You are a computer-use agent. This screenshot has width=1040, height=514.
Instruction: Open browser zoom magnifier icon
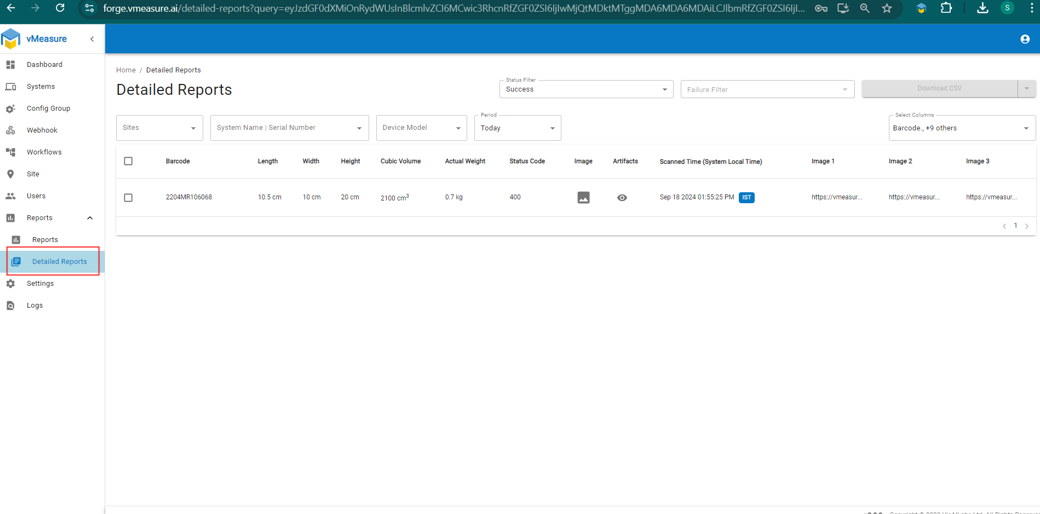tap(865, 9)
